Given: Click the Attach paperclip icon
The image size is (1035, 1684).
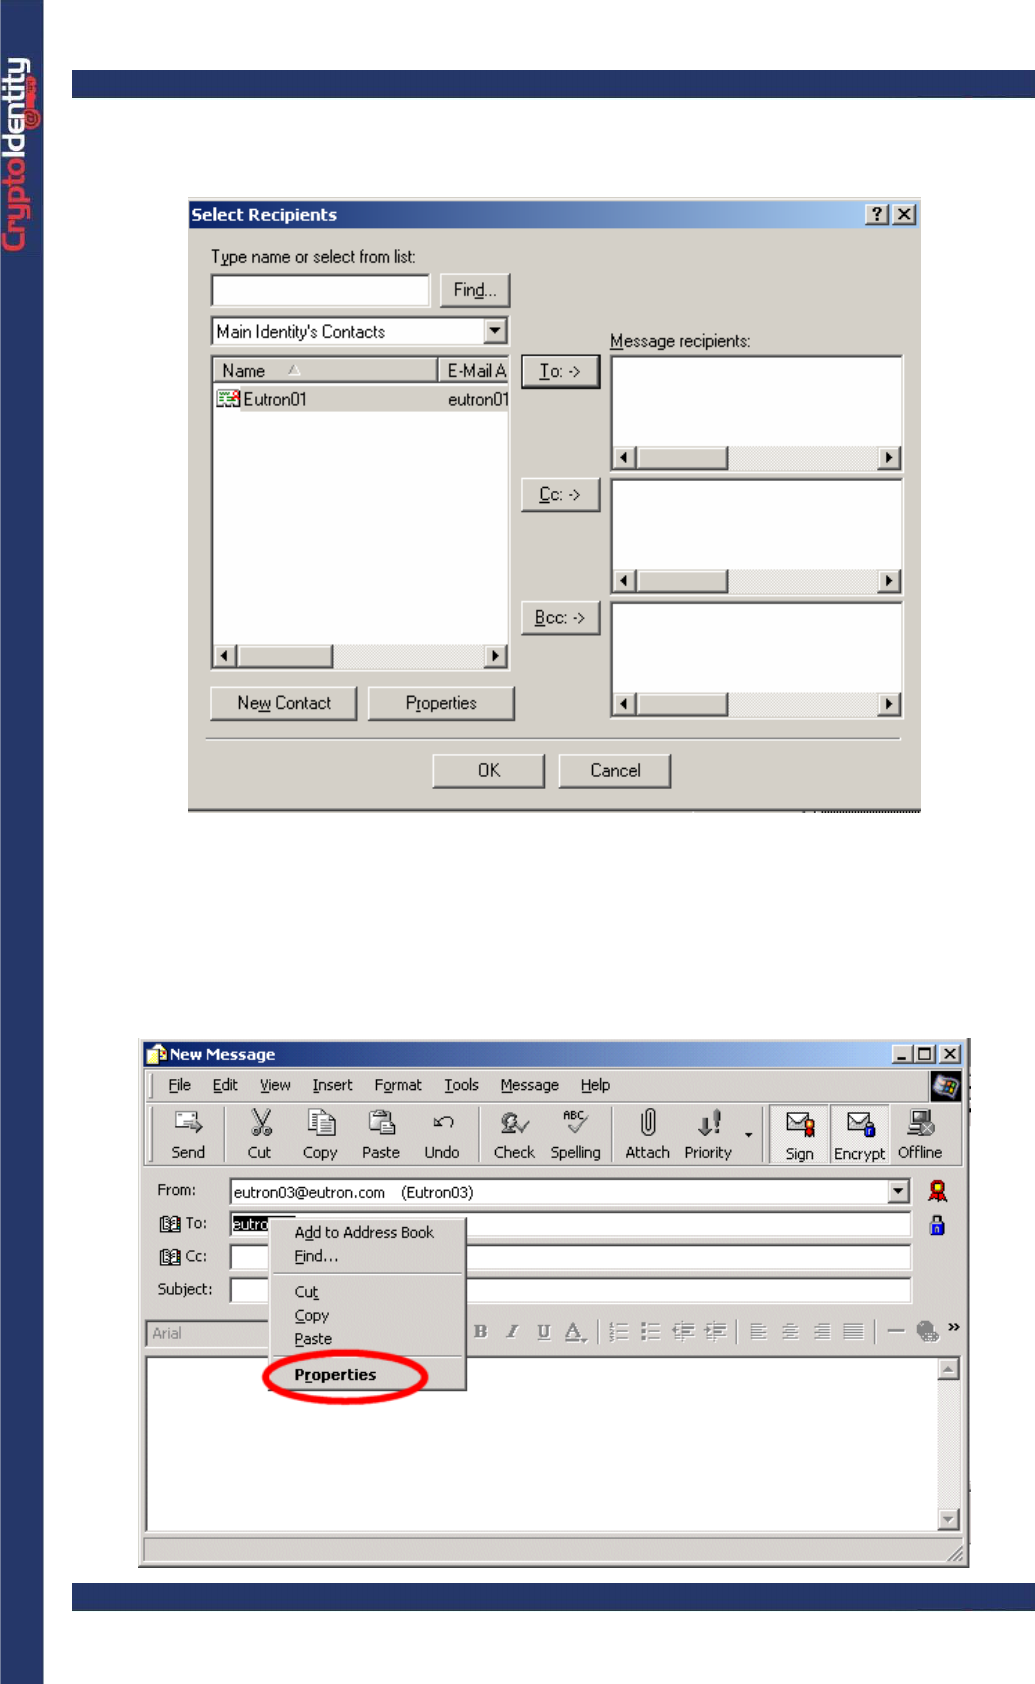Looking at the screenshot, I should 648,1123.
